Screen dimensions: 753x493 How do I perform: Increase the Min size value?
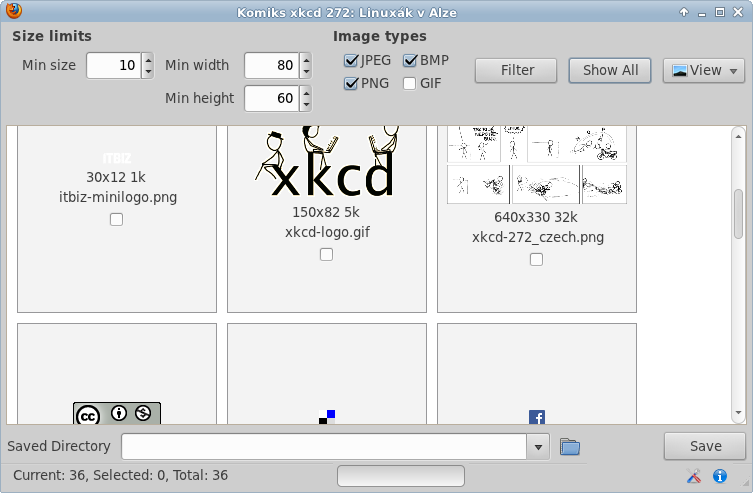(148, 60)
